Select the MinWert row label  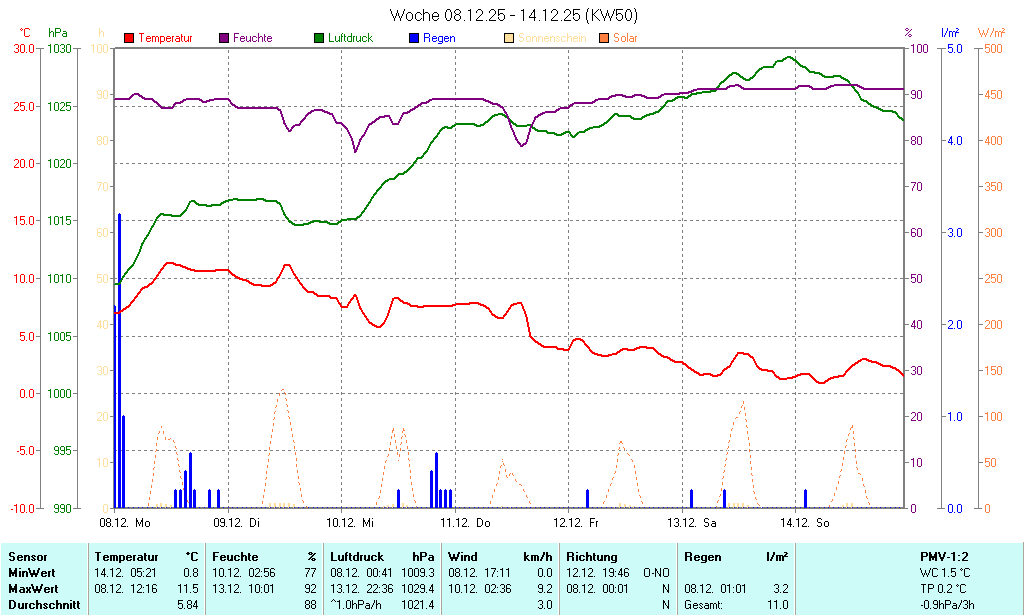[x=32, y=573]
